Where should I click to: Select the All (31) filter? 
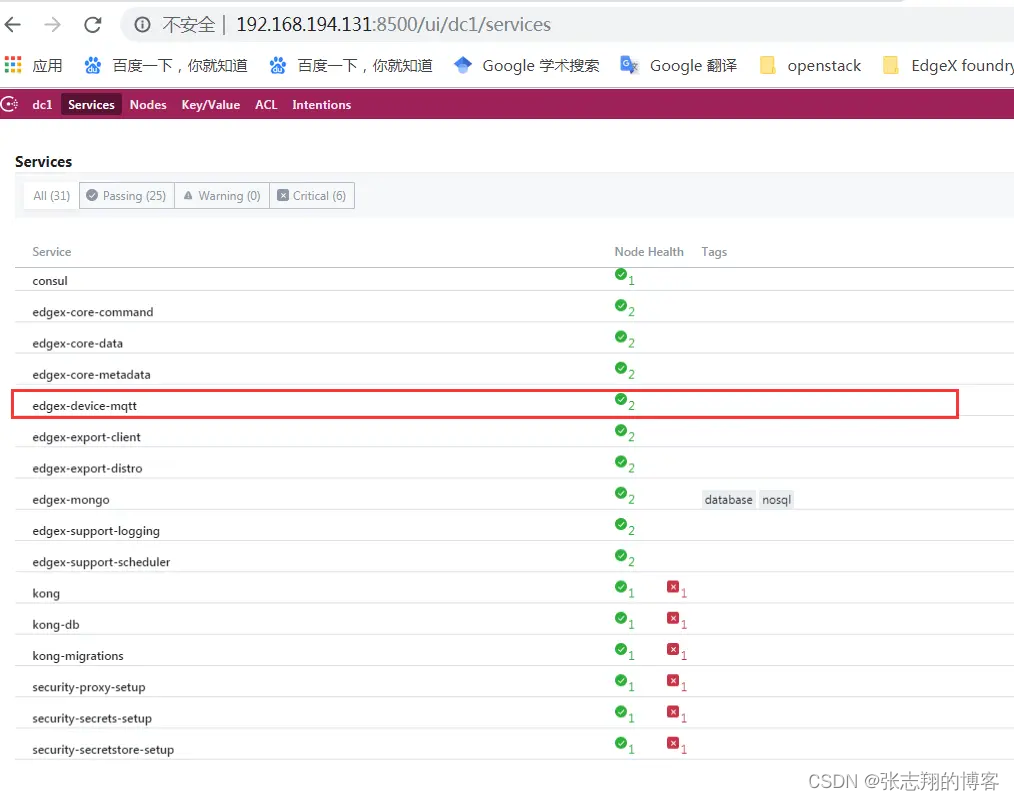coord(50,195)
